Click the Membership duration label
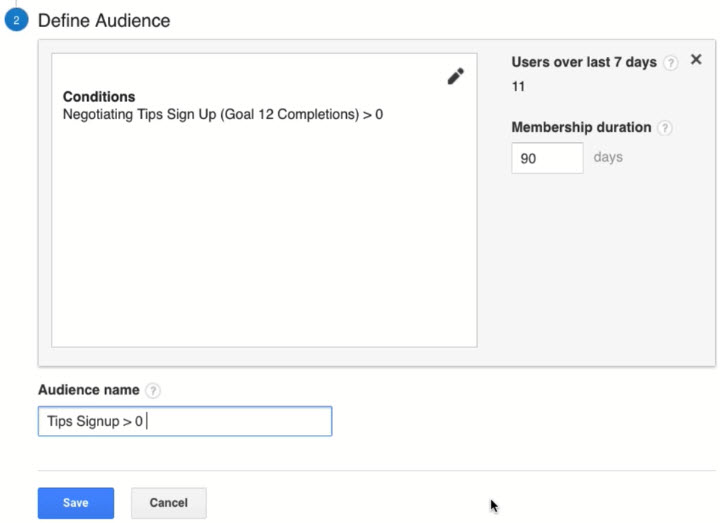 581,128
